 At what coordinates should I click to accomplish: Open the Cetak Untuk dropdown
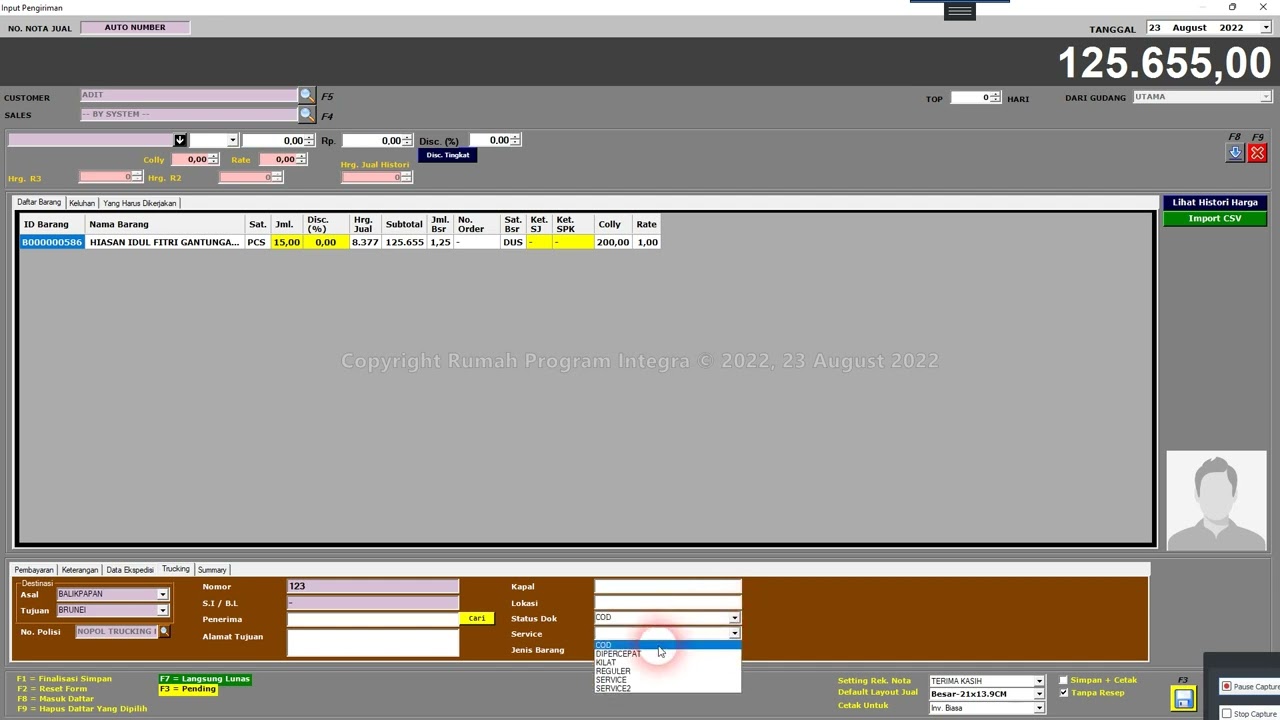[1039, 708]
